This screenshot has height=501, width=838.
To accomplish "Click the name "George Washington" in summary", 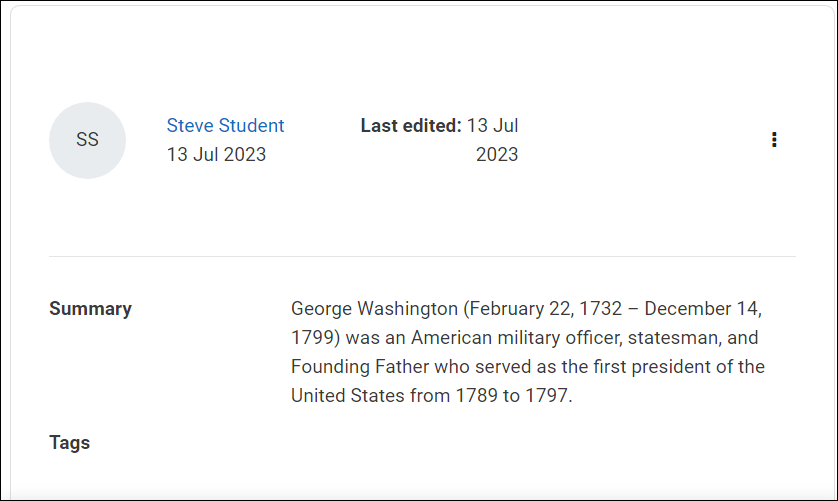I will [374, 309].
